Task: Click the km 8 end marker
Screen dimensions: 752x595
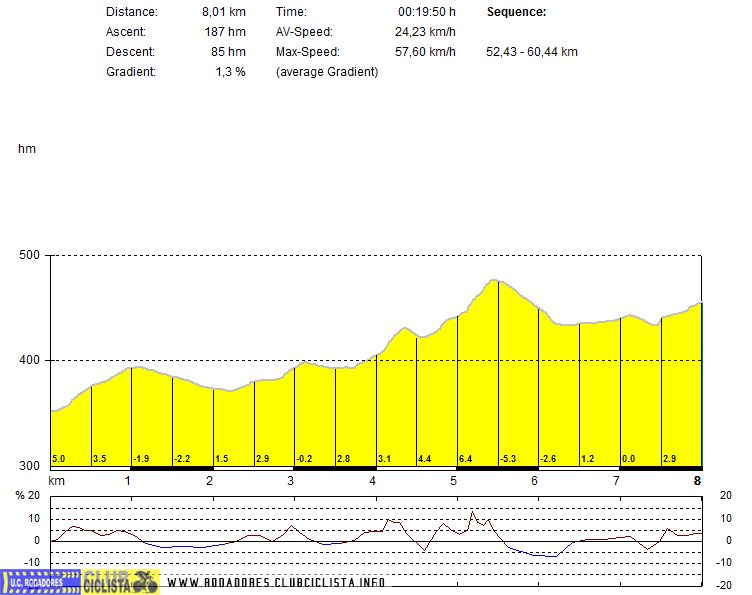Action: 697,481
